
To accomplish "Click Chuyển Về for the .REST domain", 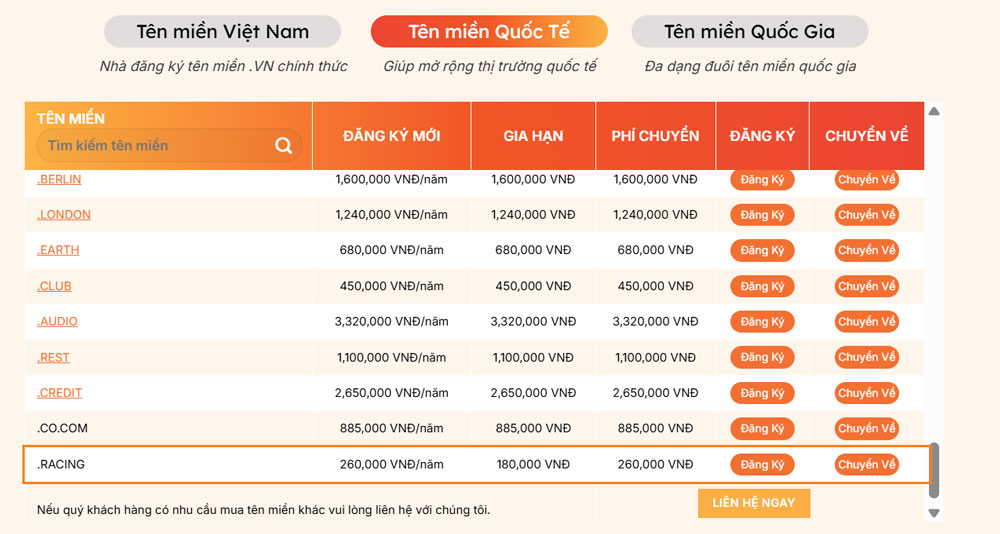I will point(867,357).
